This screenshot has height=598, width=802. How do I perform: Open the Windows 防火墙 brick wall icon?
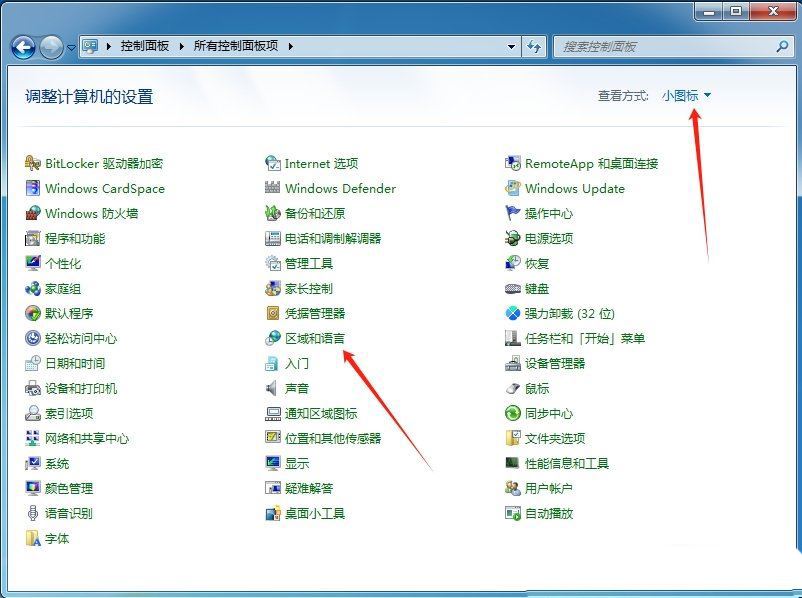click(x=33, y=213)
